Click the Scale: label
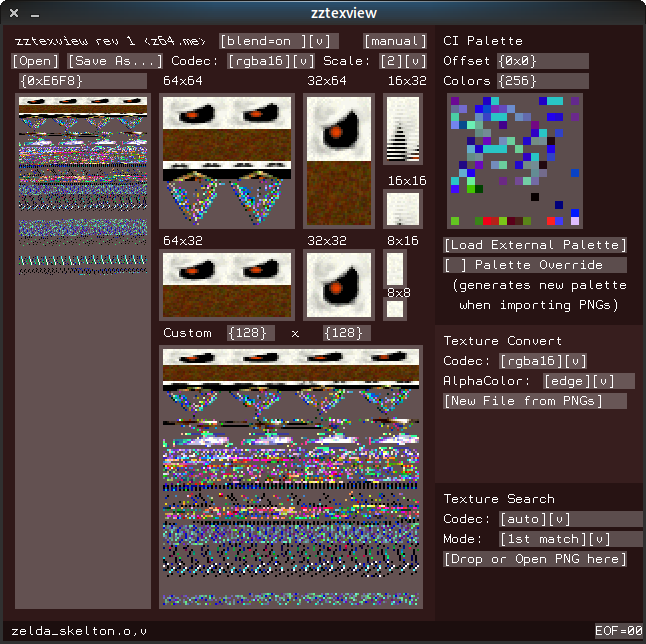The width and height of the screenshot is (646, 644). pos(346,61)
